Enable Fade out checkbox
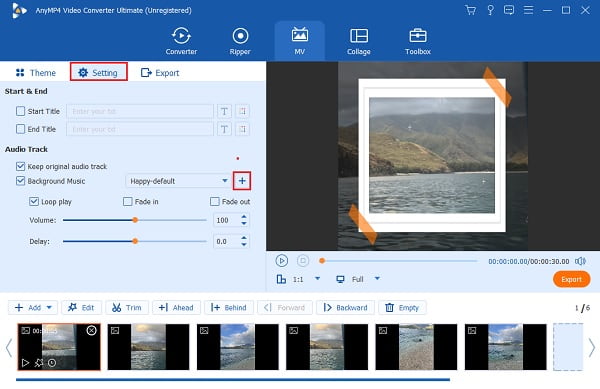600x389 pixels. [215, 201]
